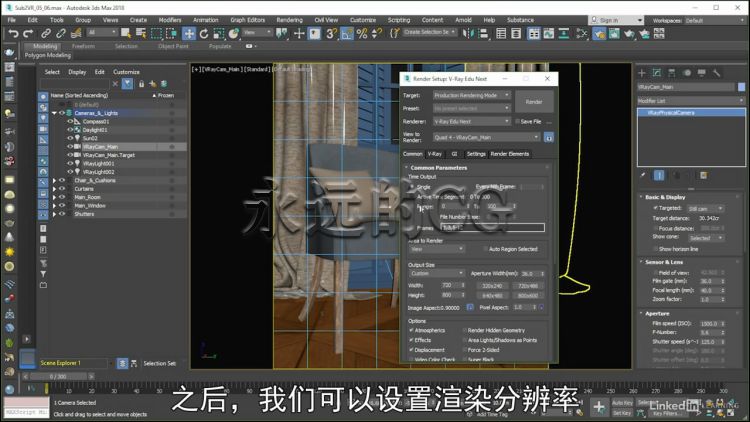Toggle Displacement checkbox in Render Setup
The height and width of the screenshot is (422, 750).
point(411,350)
